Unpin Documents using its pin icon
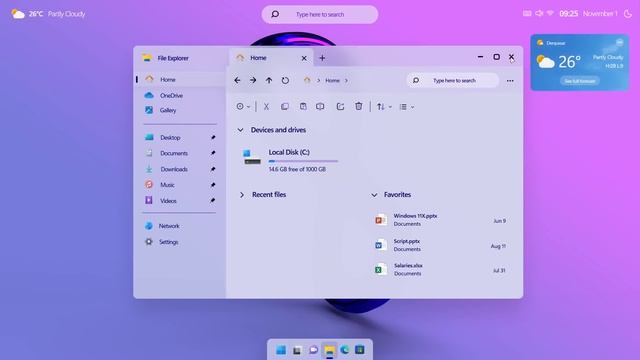 click(213, 153)
